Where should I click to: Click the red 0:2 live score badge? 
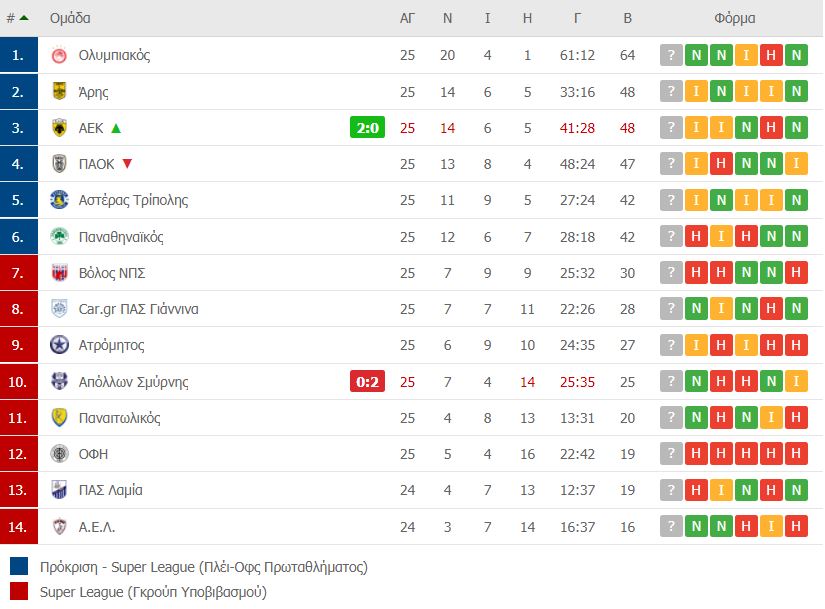point(367,382)
